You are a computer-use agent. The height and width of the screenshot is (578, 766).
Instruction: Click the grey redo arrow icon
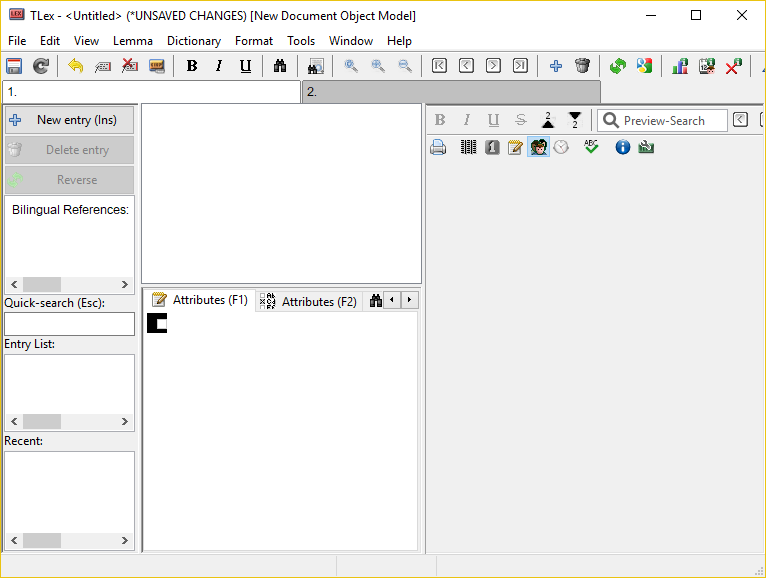(41, 65)
